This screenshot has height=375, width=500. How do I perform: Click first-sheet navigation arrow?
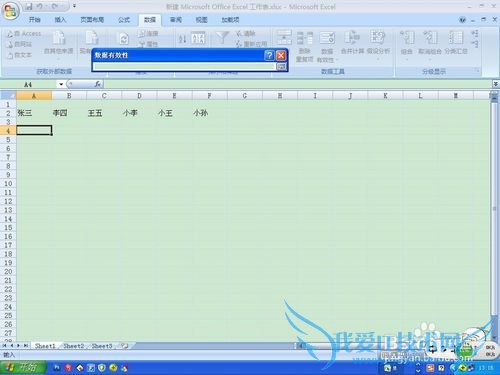coord(5,346)
